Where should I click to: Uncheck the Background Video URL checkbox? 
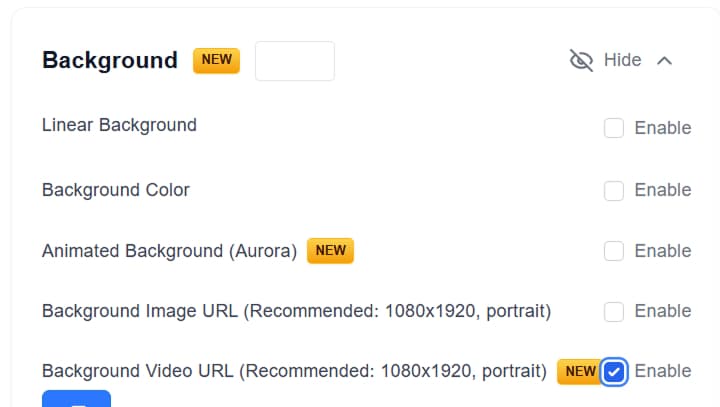[614, 372]
